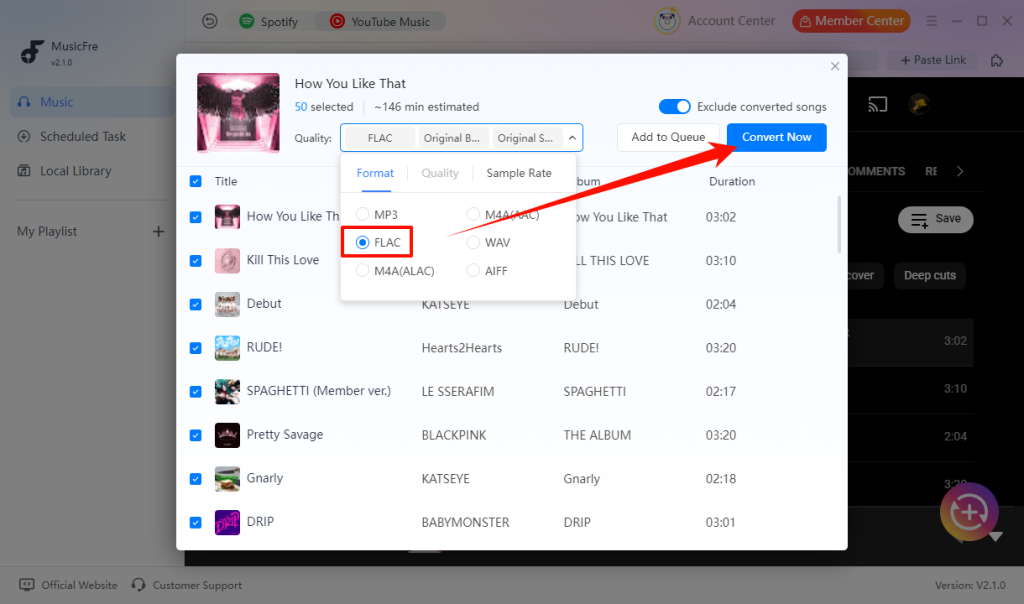Open Account Center
The image size is (1024, 604).
(x=731, y=21)
